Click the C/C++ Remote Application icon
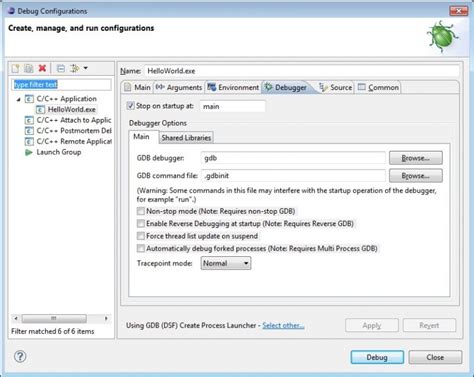 click(29, 142)
